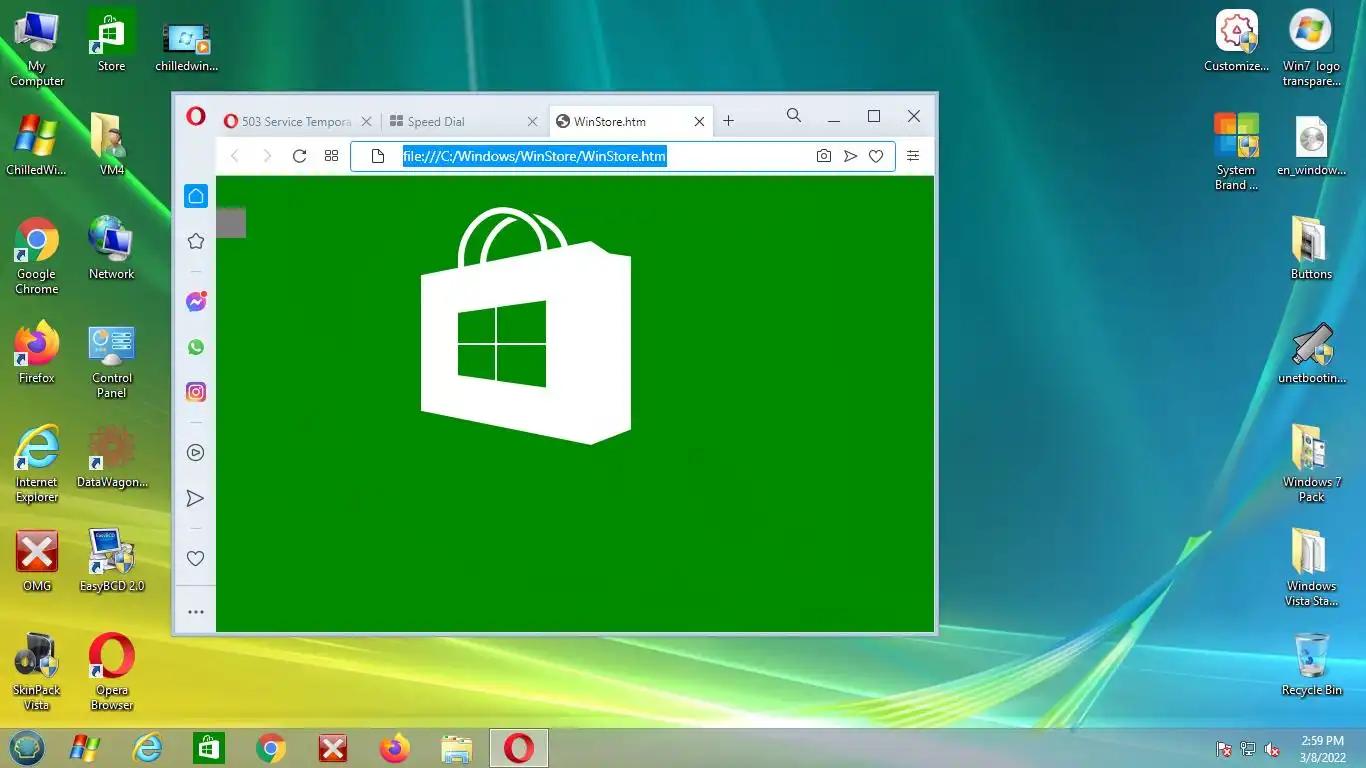Select the OMG desktop icon
Viewport: 1366px width, 768px height.
point(37,561)
